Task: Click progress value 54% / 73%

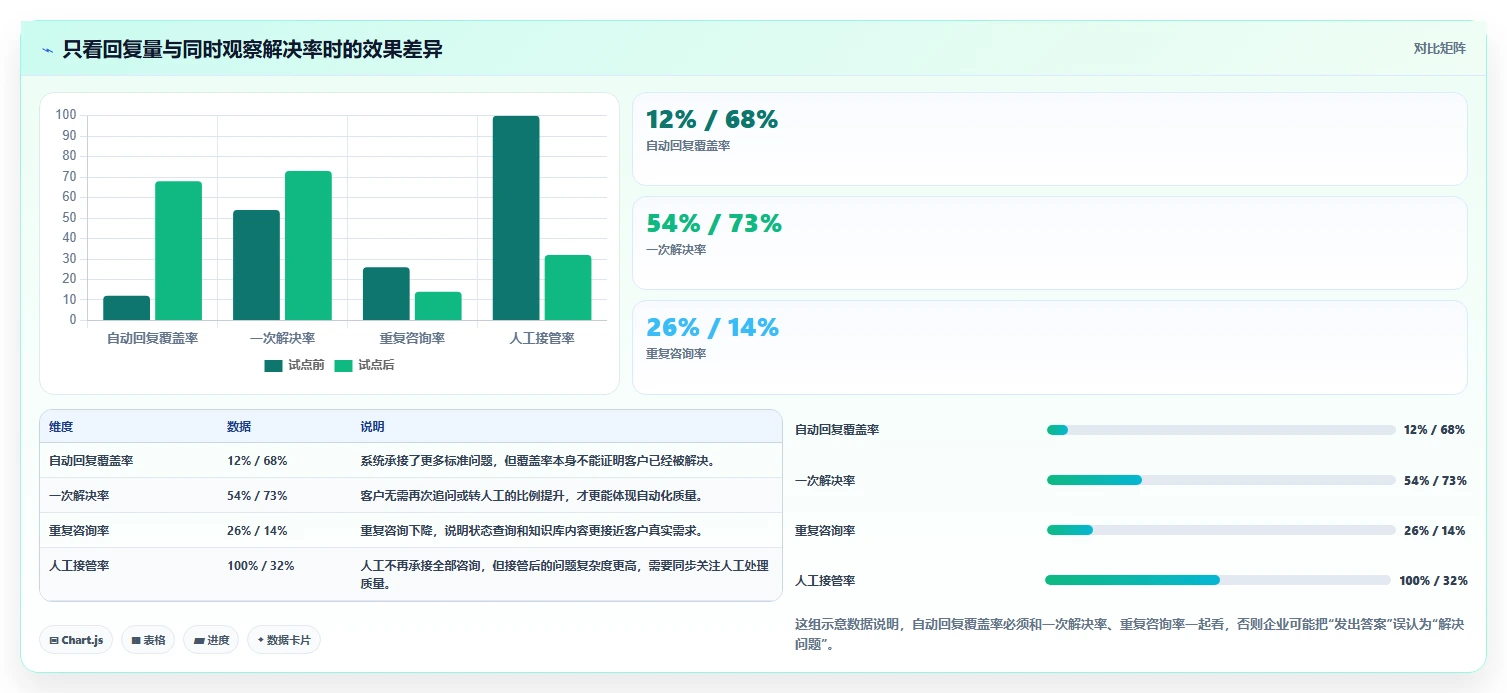Action: point(1435,481)
